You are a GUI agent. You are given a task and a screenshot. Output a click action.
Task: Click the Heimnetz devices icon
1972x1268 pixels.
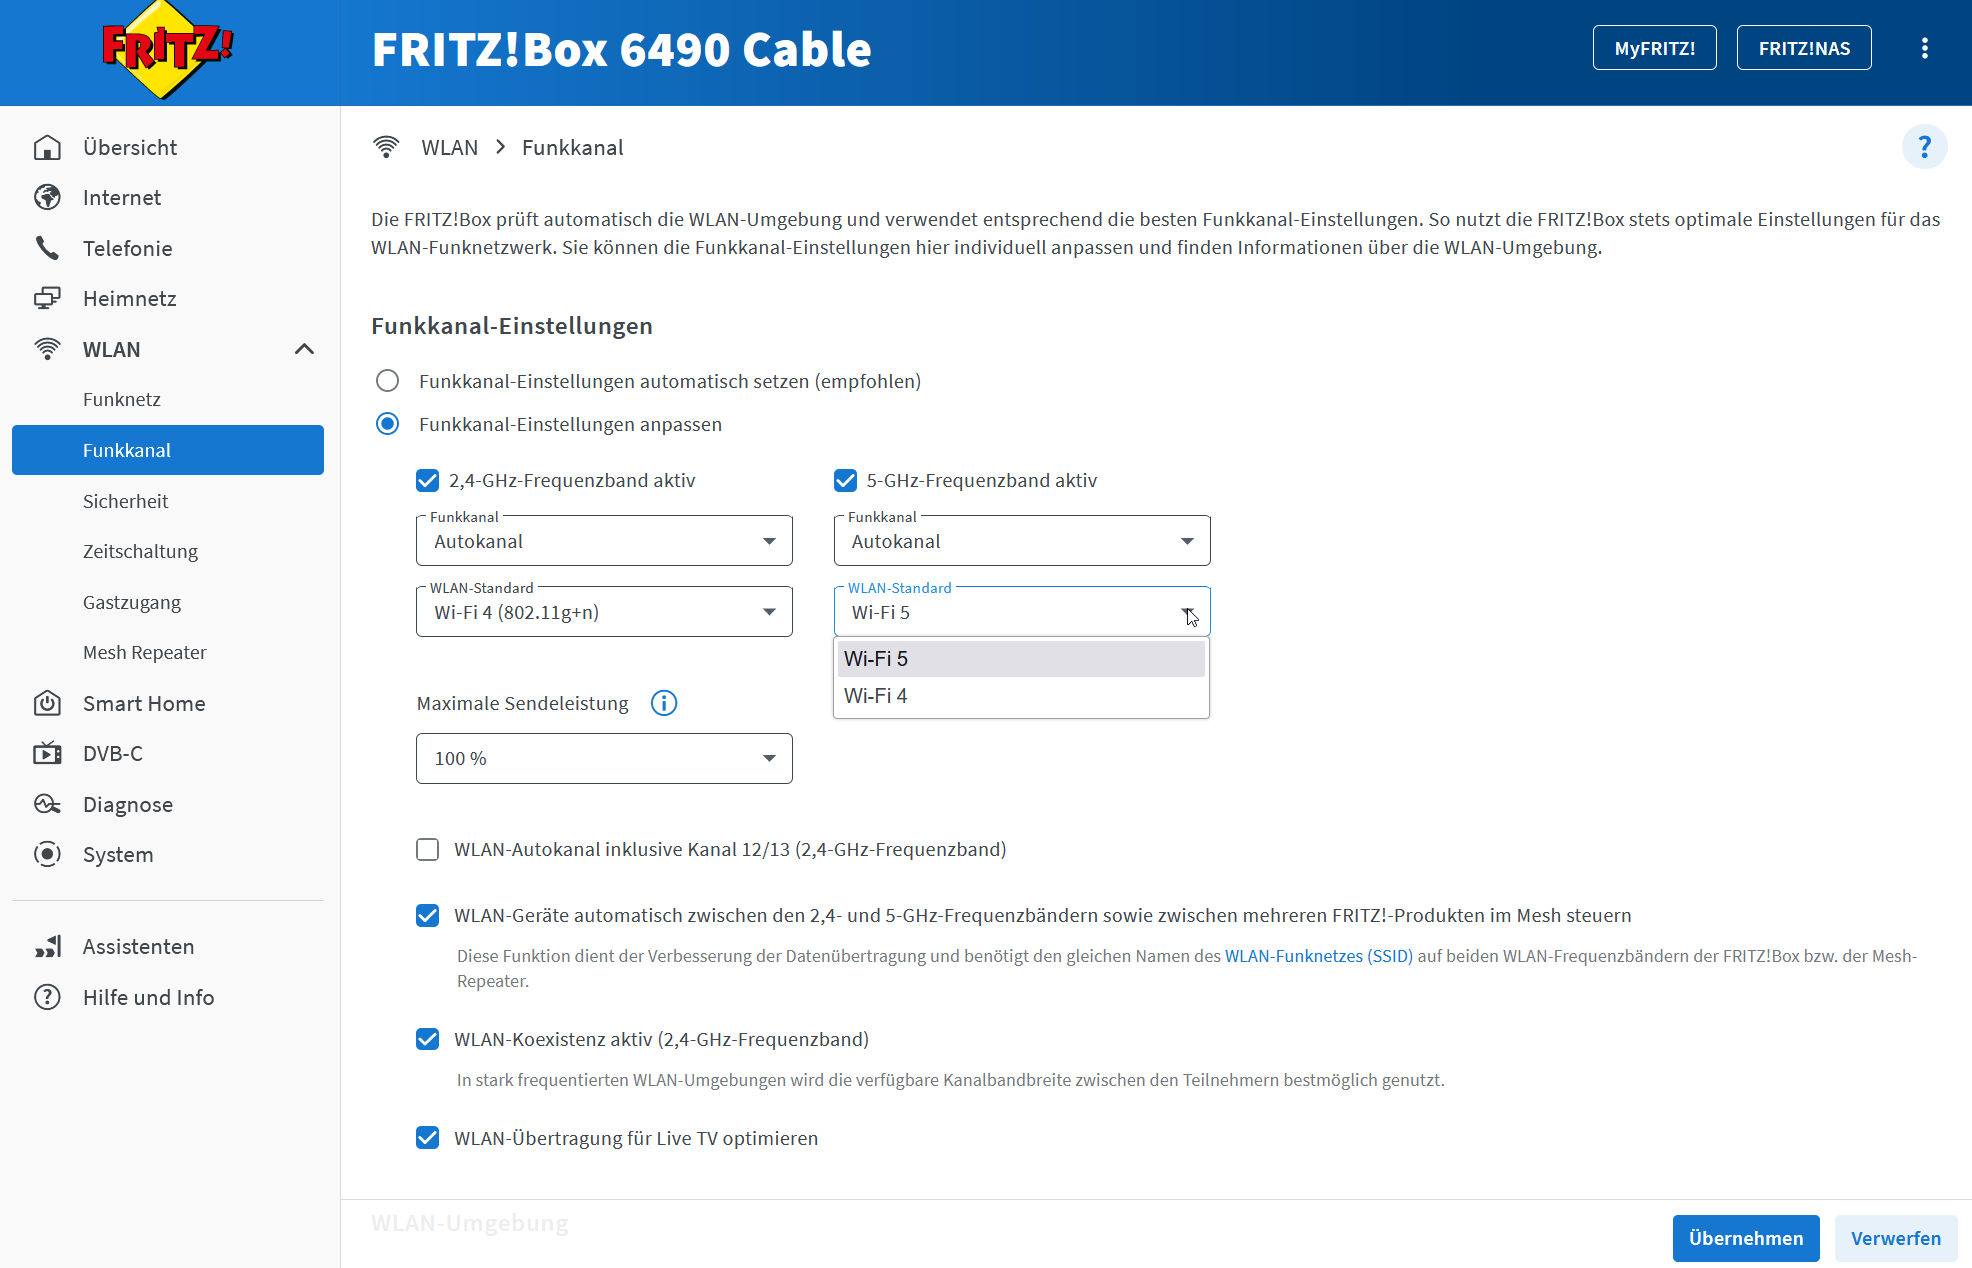tap(47, 298)
